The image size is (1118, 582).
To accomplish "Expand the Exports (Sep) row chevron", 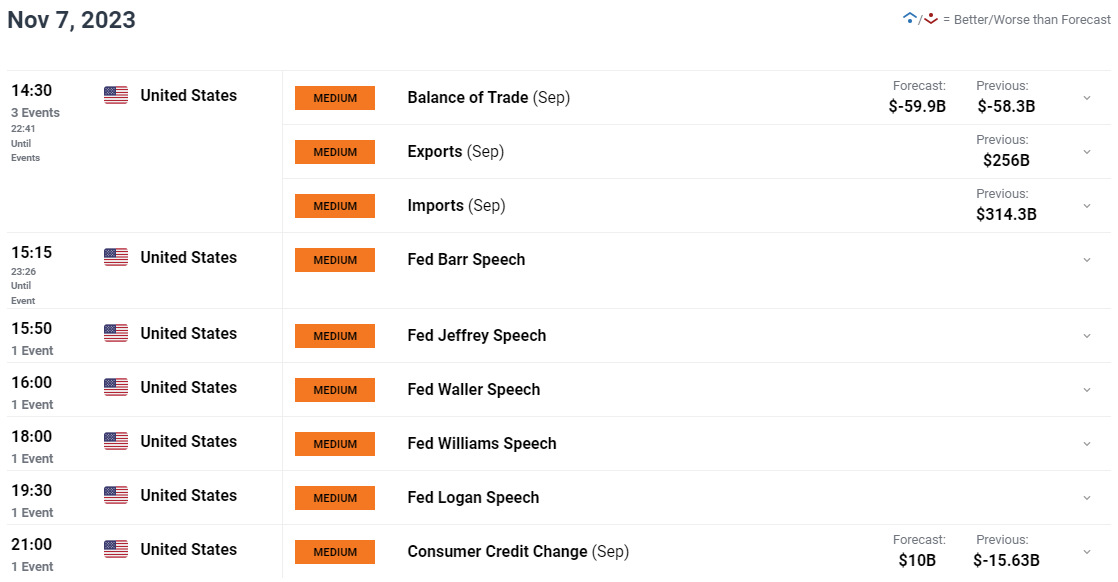I will pyautogui.click(x=1087, y=152).
